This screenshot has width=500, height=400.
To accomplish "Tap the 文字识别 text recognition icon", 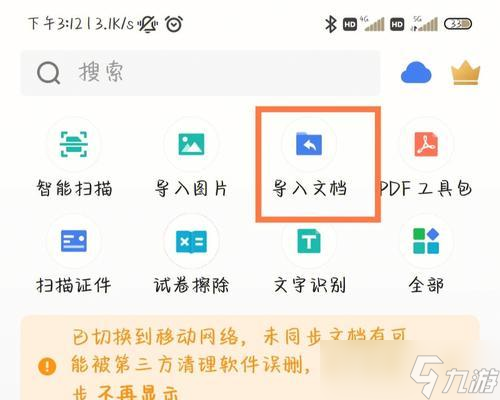I will tap(309, 241).
